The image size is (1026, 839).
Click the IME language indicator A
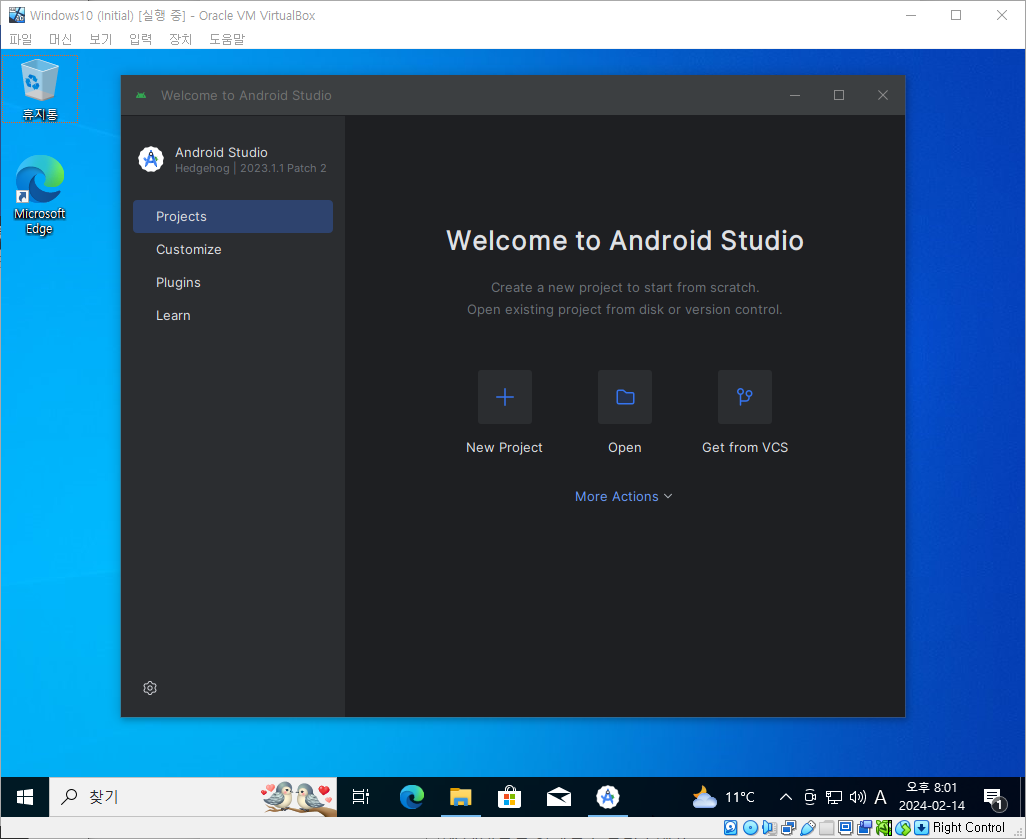pos(880,796)
